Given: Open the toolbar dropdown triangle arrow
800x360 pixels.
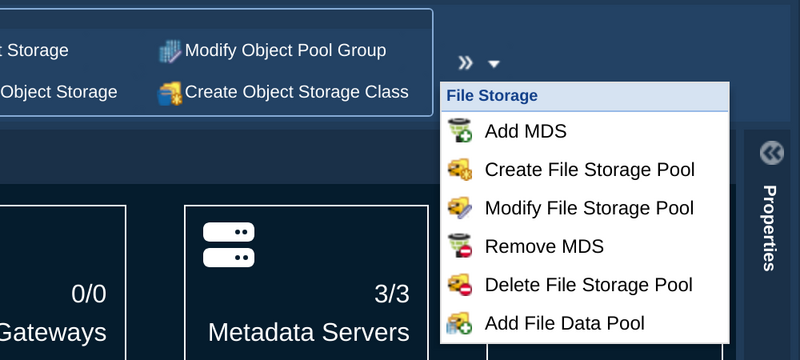Looking at the screenshot, I should (x=493, y=64).
